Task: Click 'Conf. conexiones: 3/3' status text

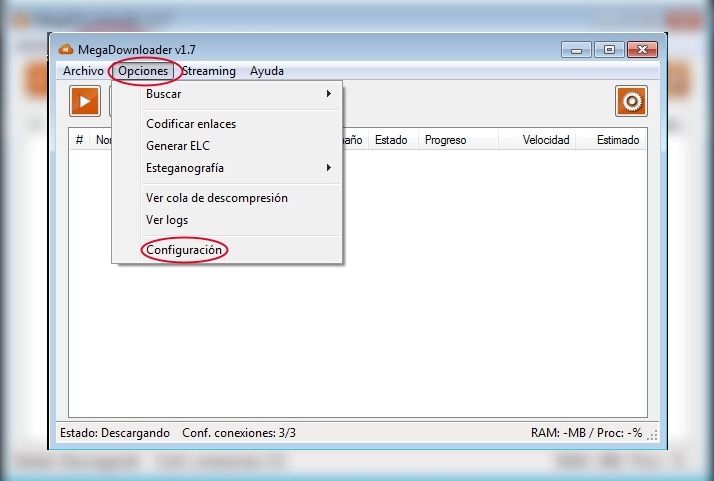Action: [x=239, y=433]
